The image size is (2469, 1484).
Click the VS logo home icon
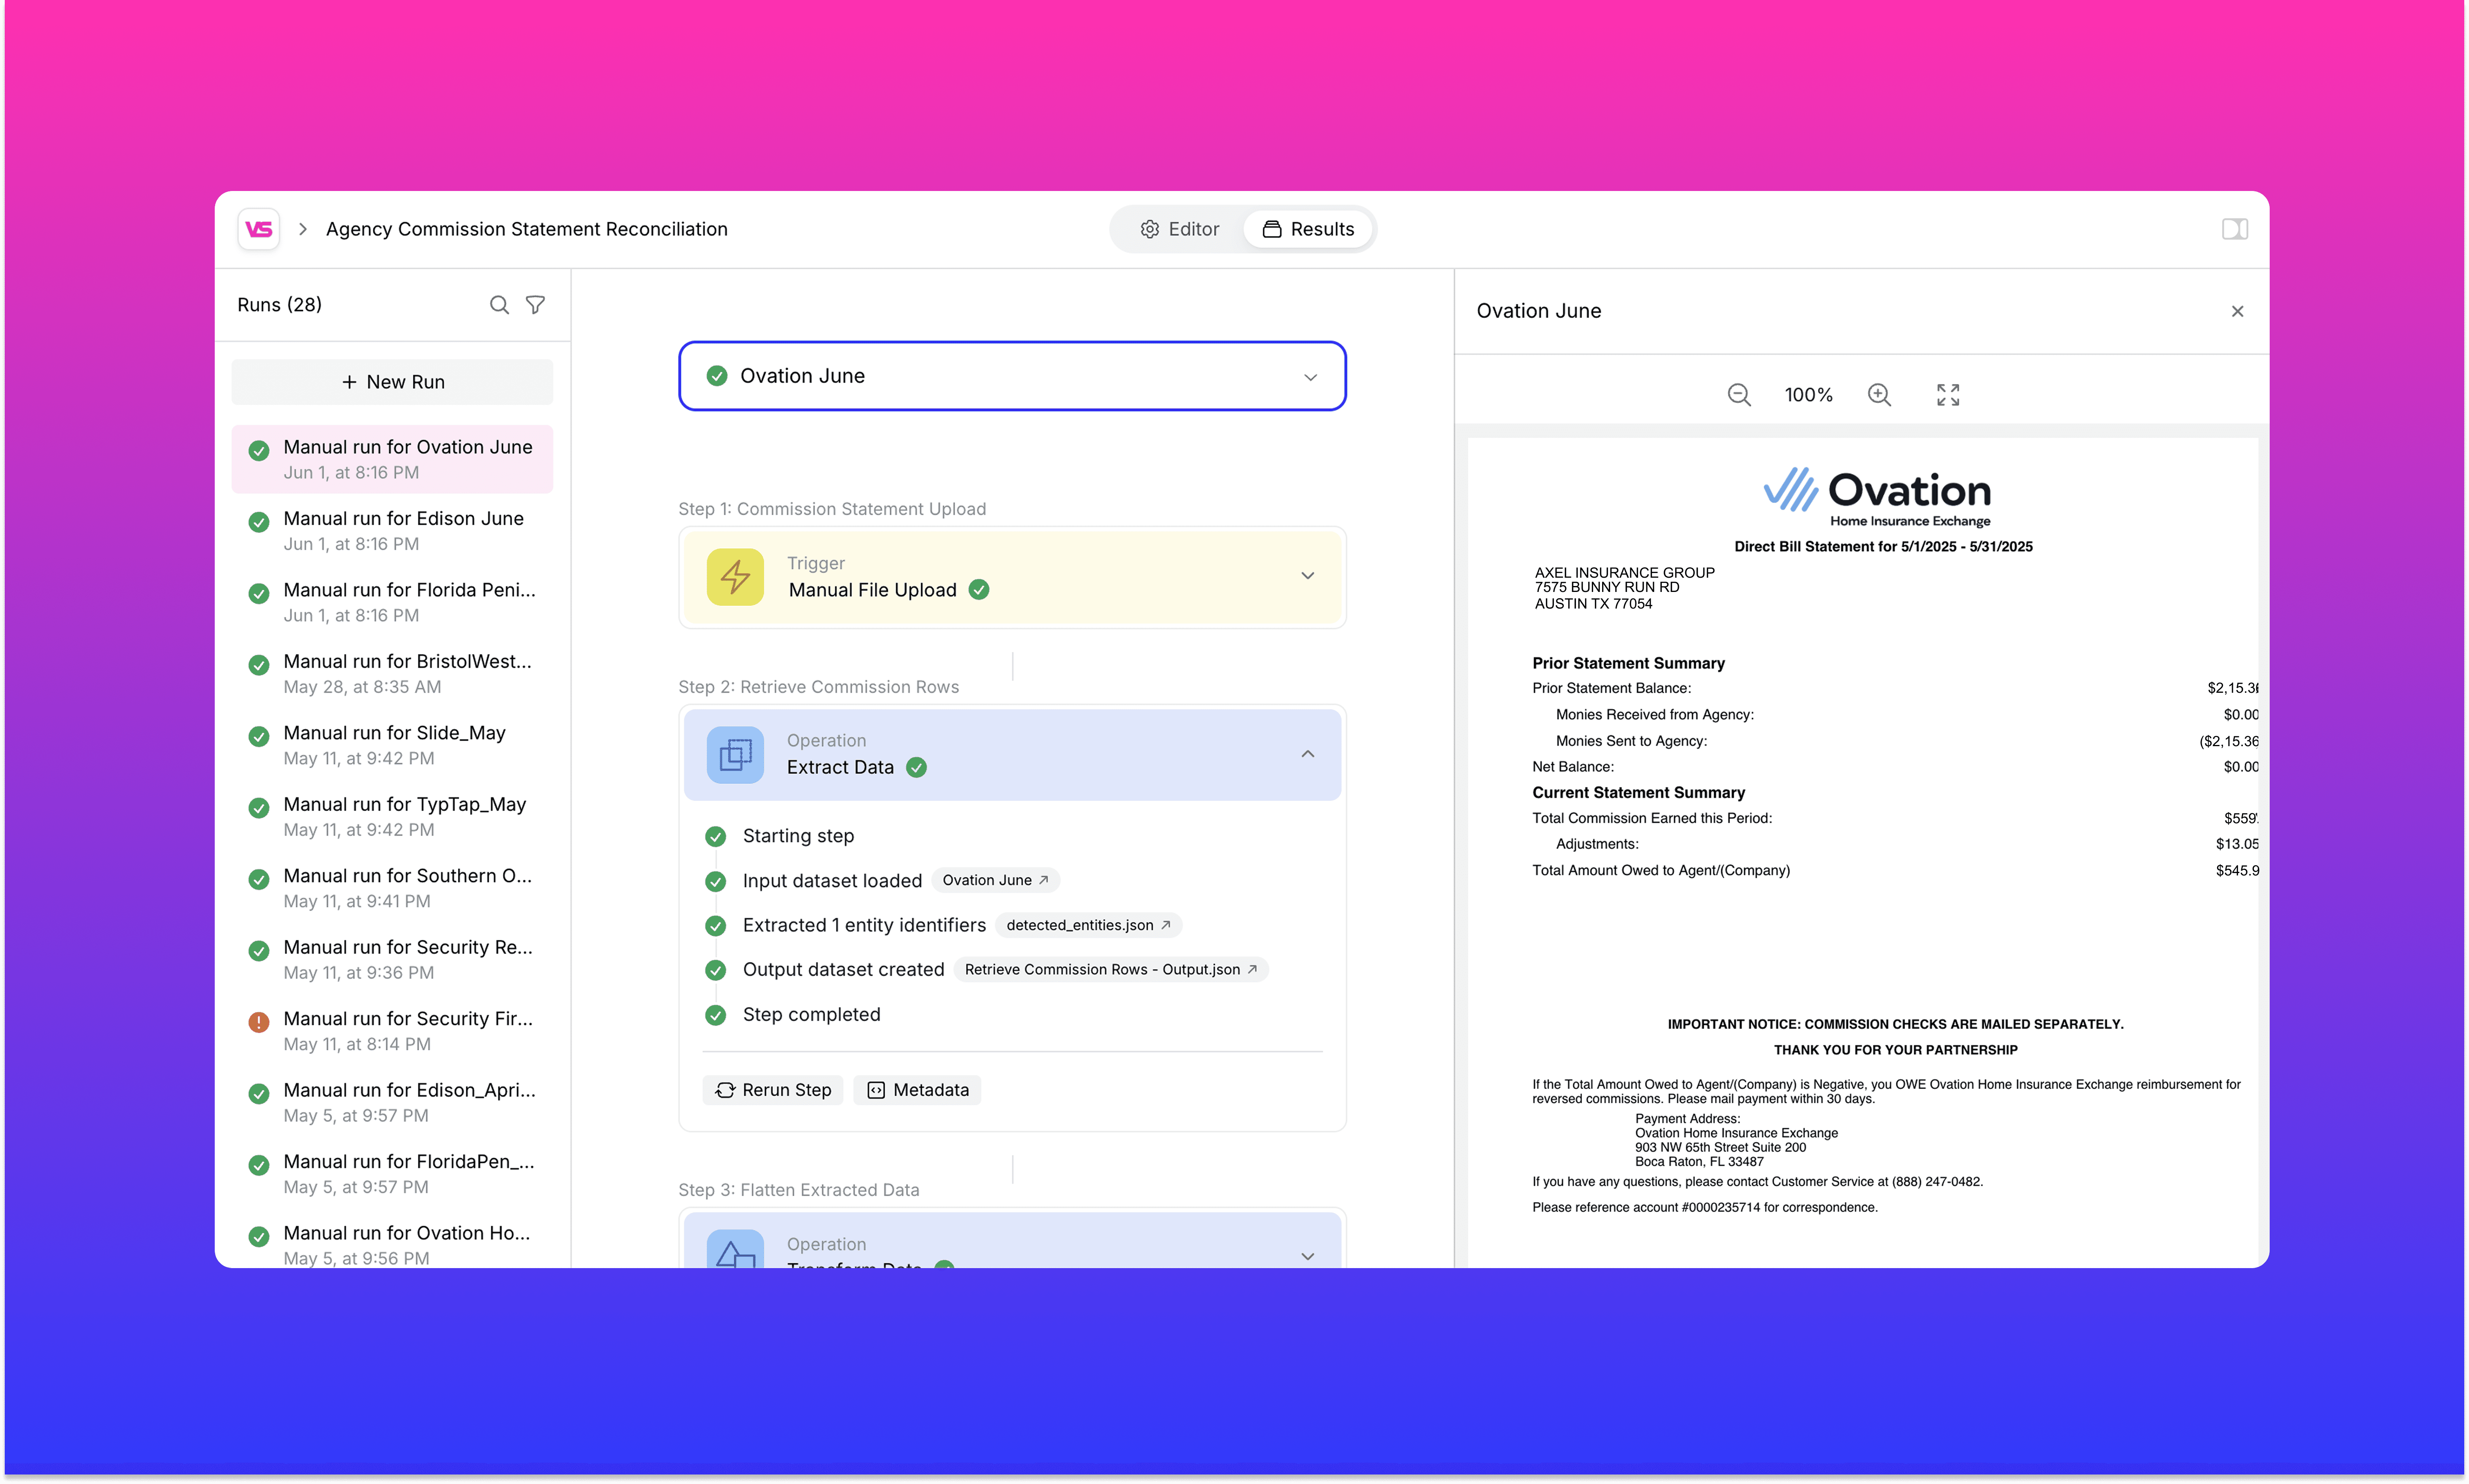pos(259,229)
